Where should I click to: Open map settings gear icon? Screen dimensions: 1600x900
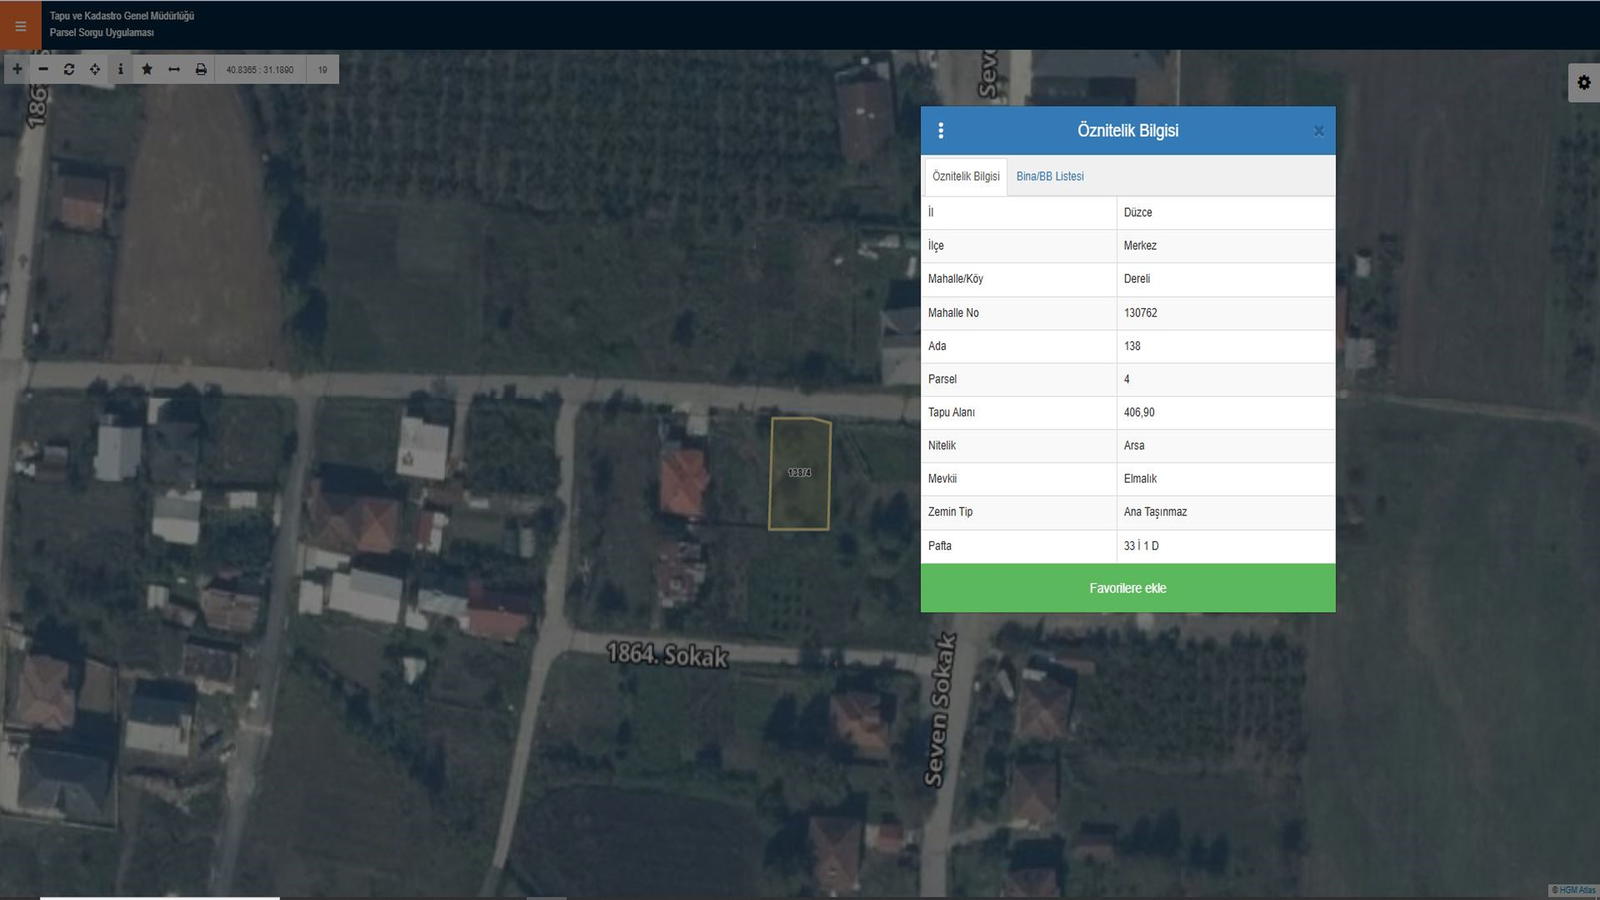pos(1584,83)
